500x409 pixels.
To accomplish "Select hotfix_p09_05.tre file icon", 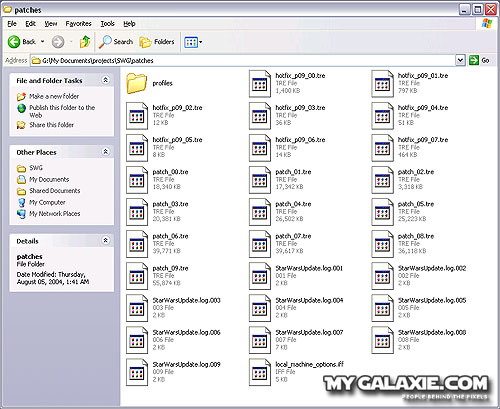I will click(x=137, y=148).
